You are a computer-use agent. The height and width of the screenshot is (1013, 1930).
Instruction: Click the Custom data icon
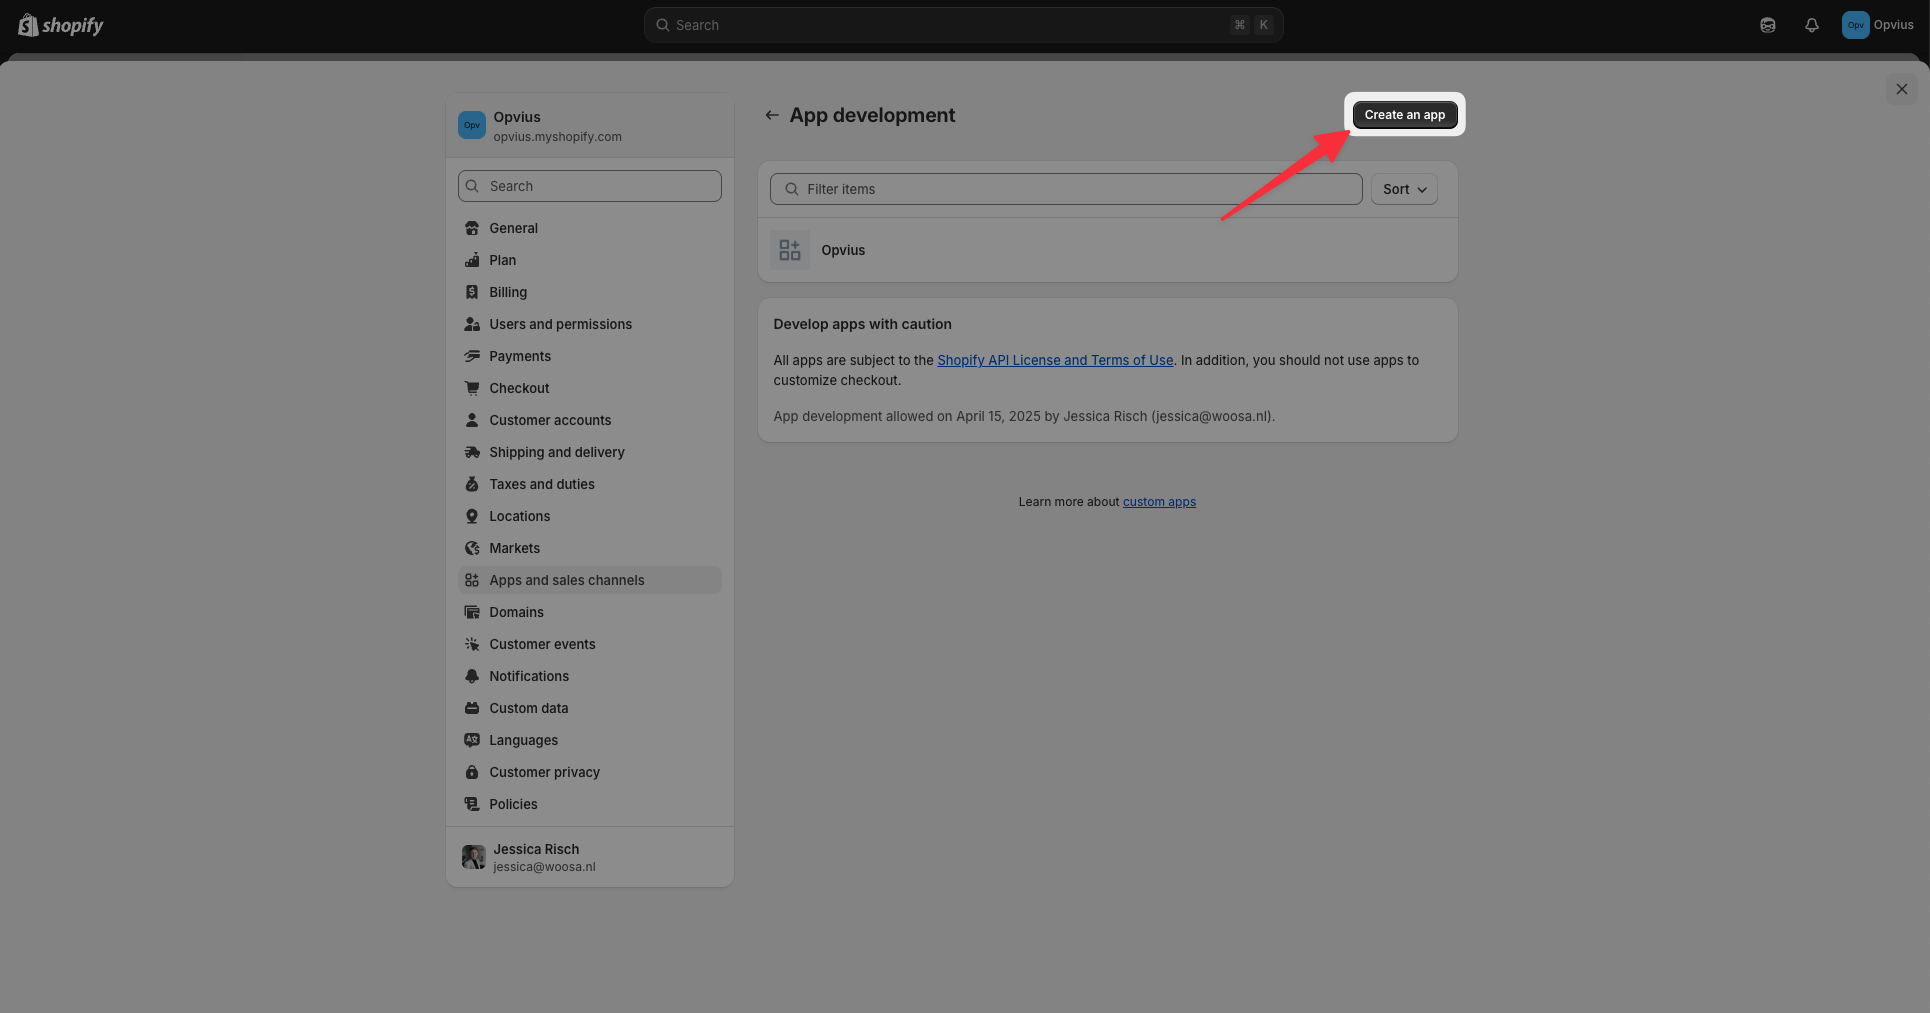point(472,708)
